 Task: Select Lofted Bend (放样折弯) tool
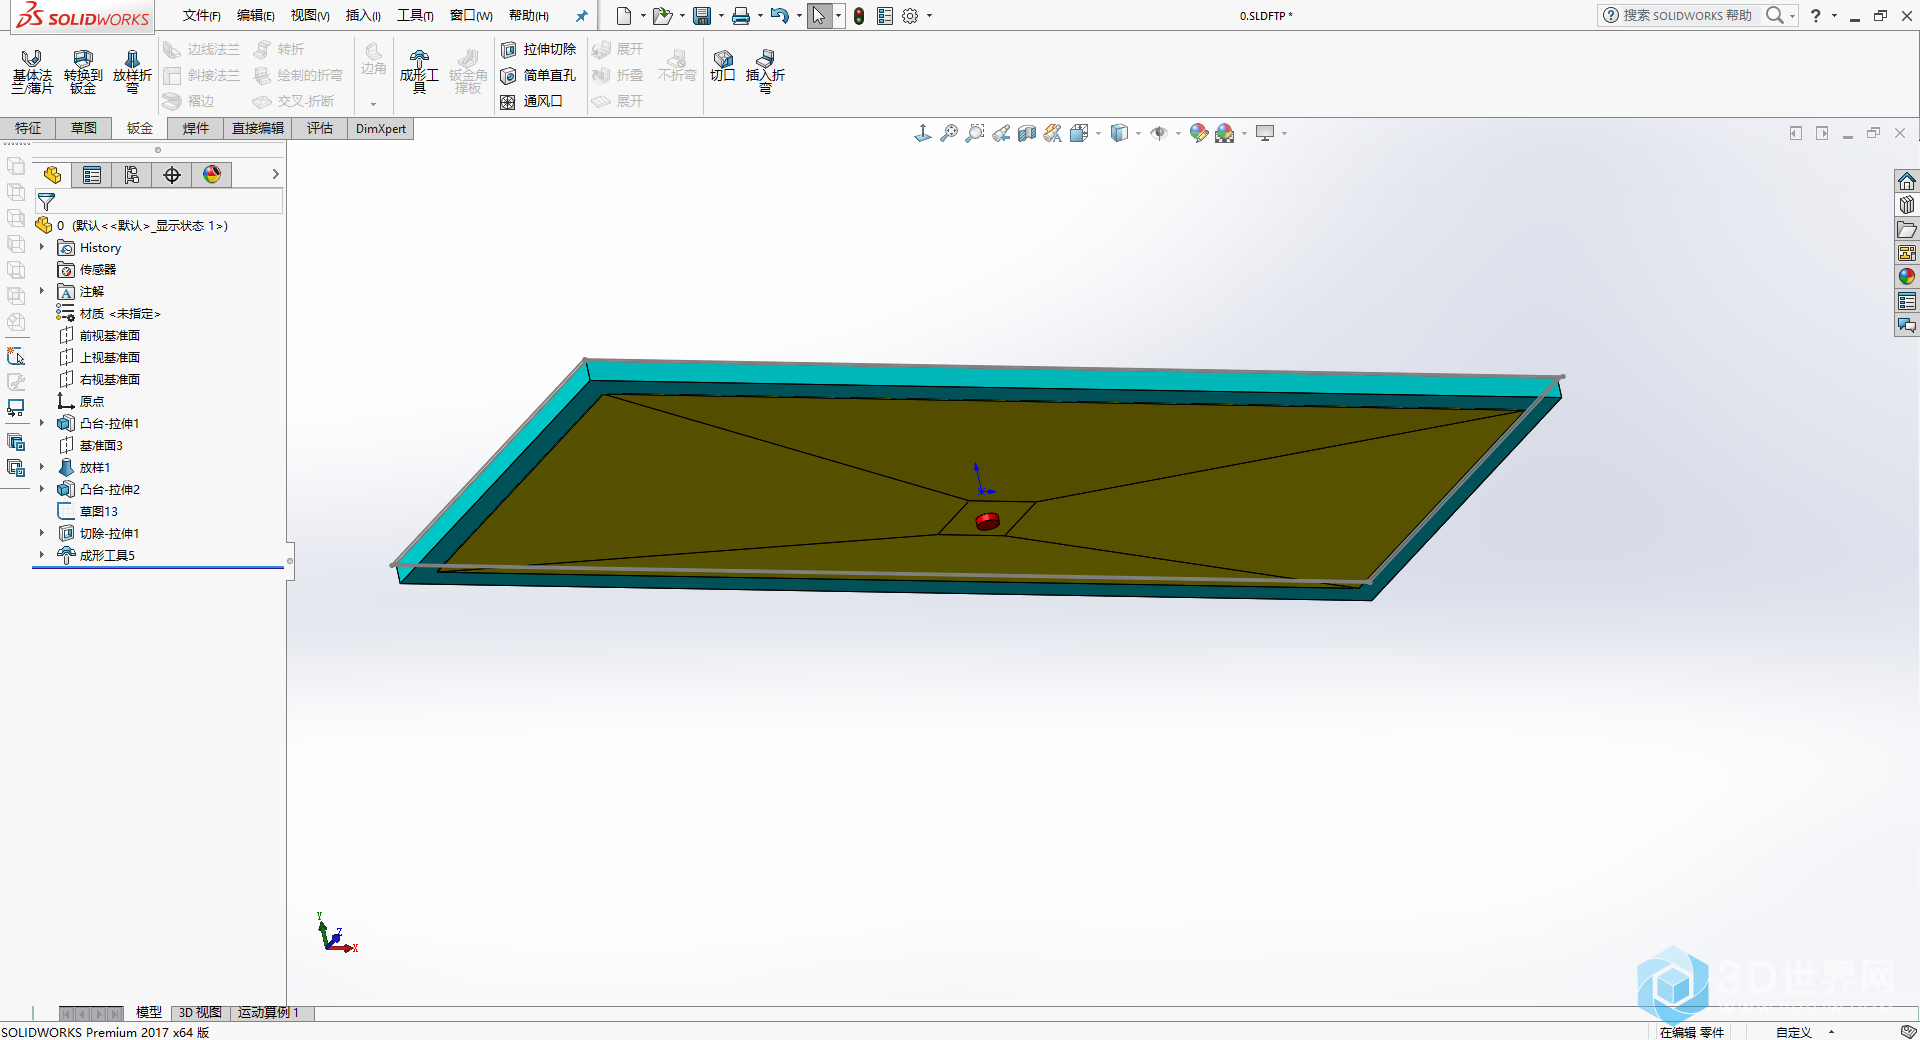(x=132, y=72)
